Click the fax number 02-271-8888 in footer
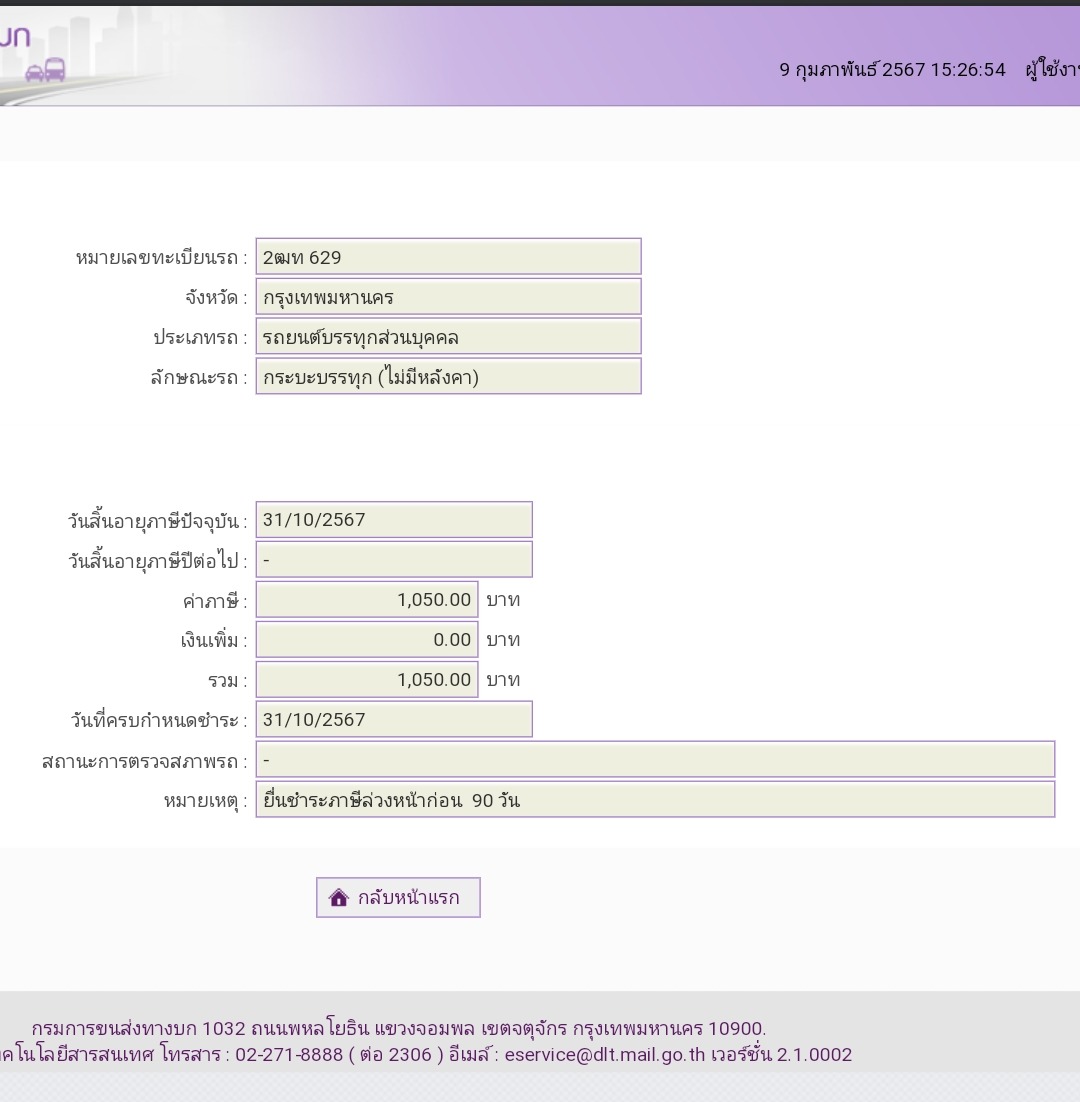 [x=289, y=1054]
